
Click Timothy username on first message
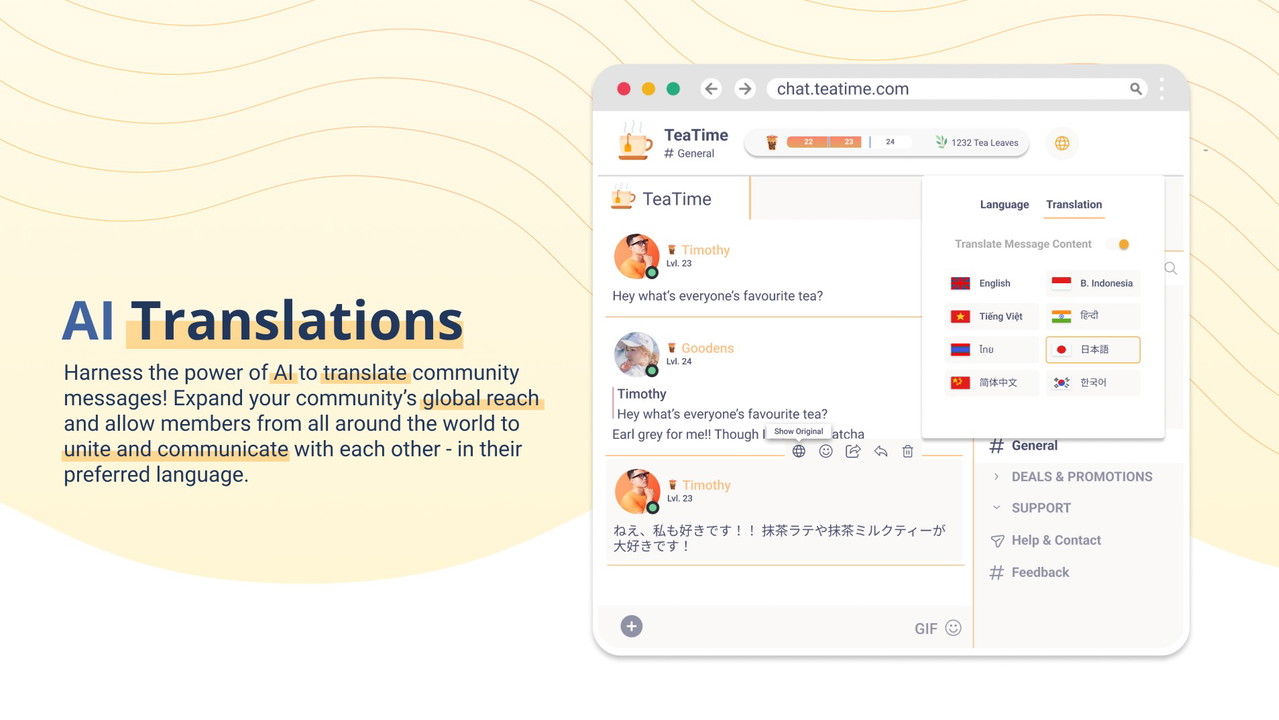click(x=706, y=250)
